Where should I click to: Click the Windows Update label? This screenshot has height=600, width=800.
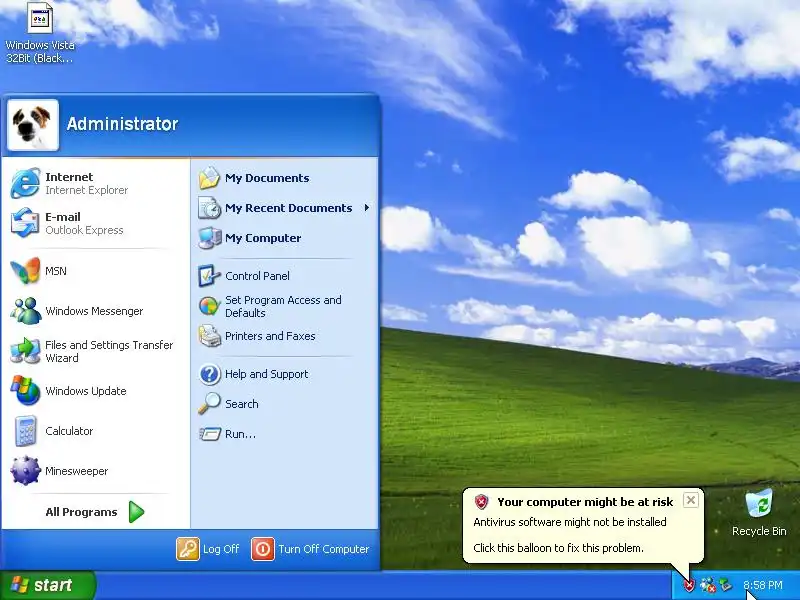click(x=86, y=391)
